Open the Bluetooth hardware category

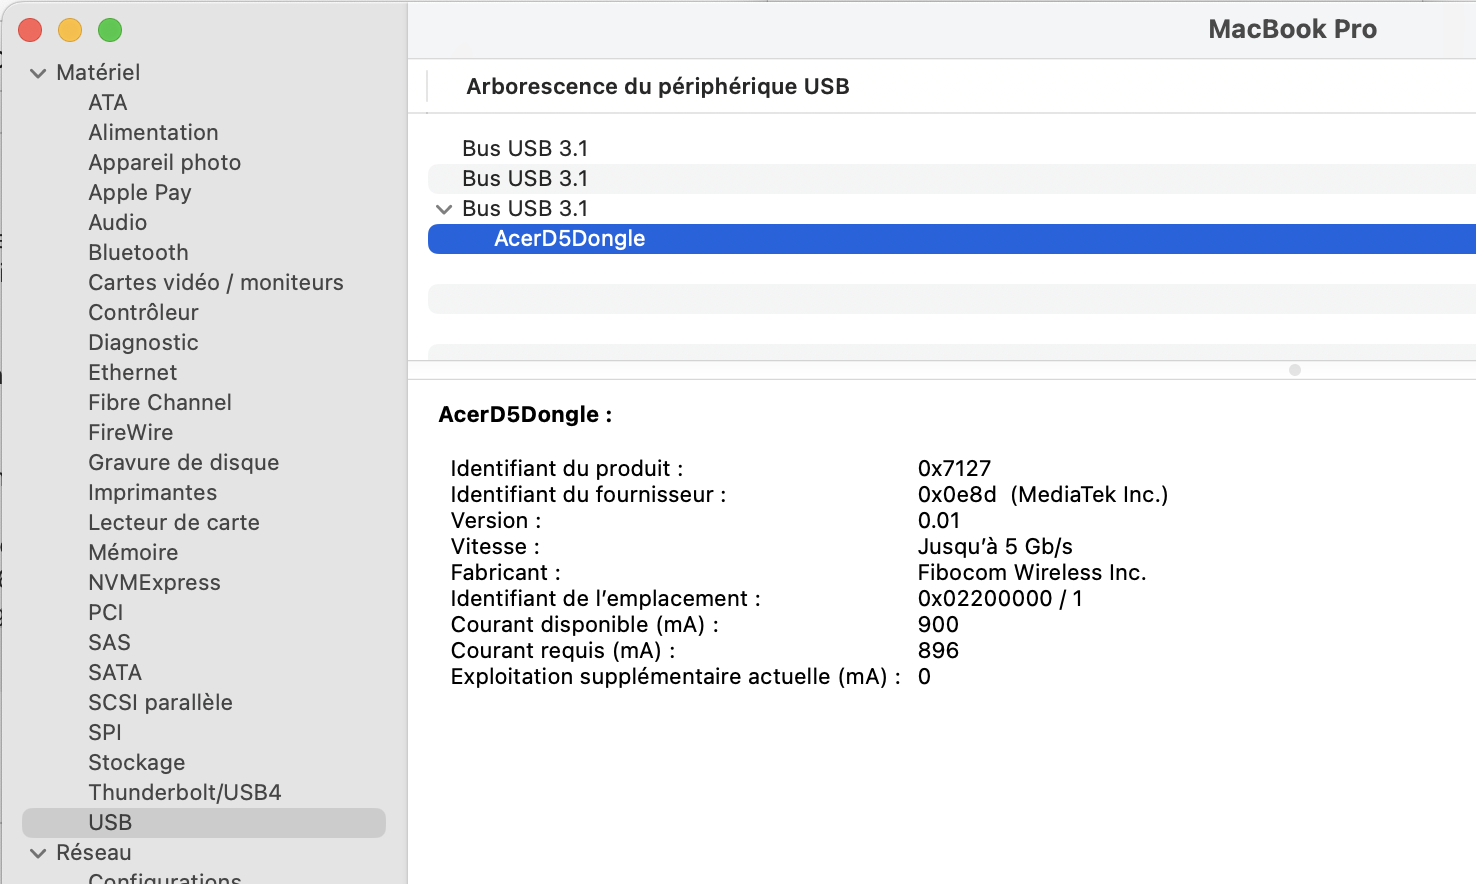click(138, 253)
